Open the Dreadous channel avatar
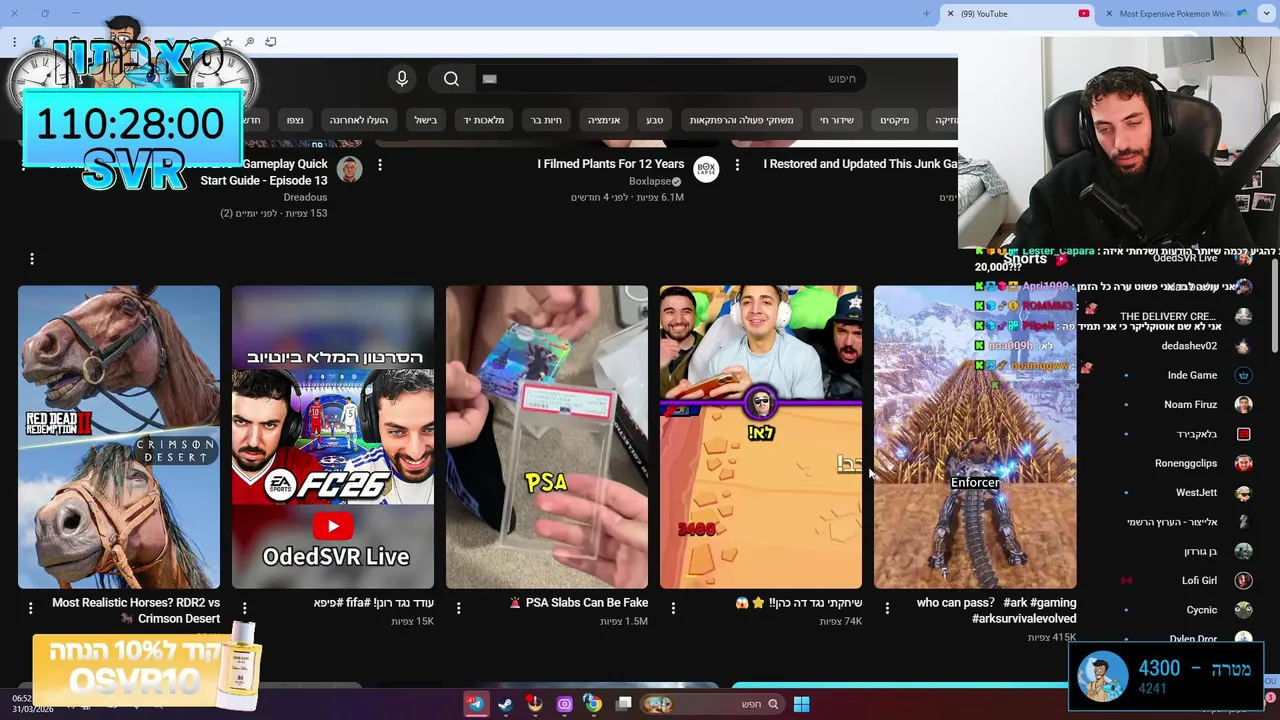 [349, 168]
